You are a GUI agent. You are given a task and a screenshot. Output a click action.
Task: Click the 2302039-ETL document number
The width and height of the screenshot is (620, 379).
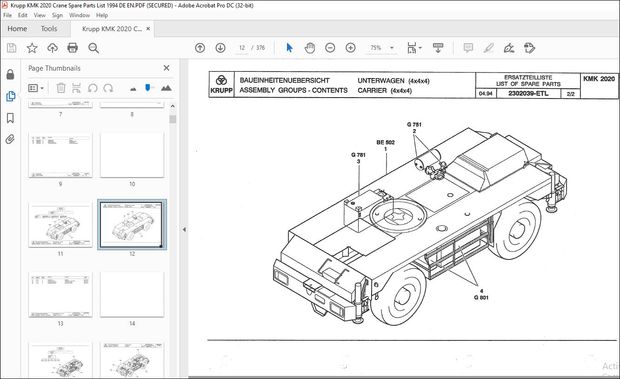coord(528,94)
